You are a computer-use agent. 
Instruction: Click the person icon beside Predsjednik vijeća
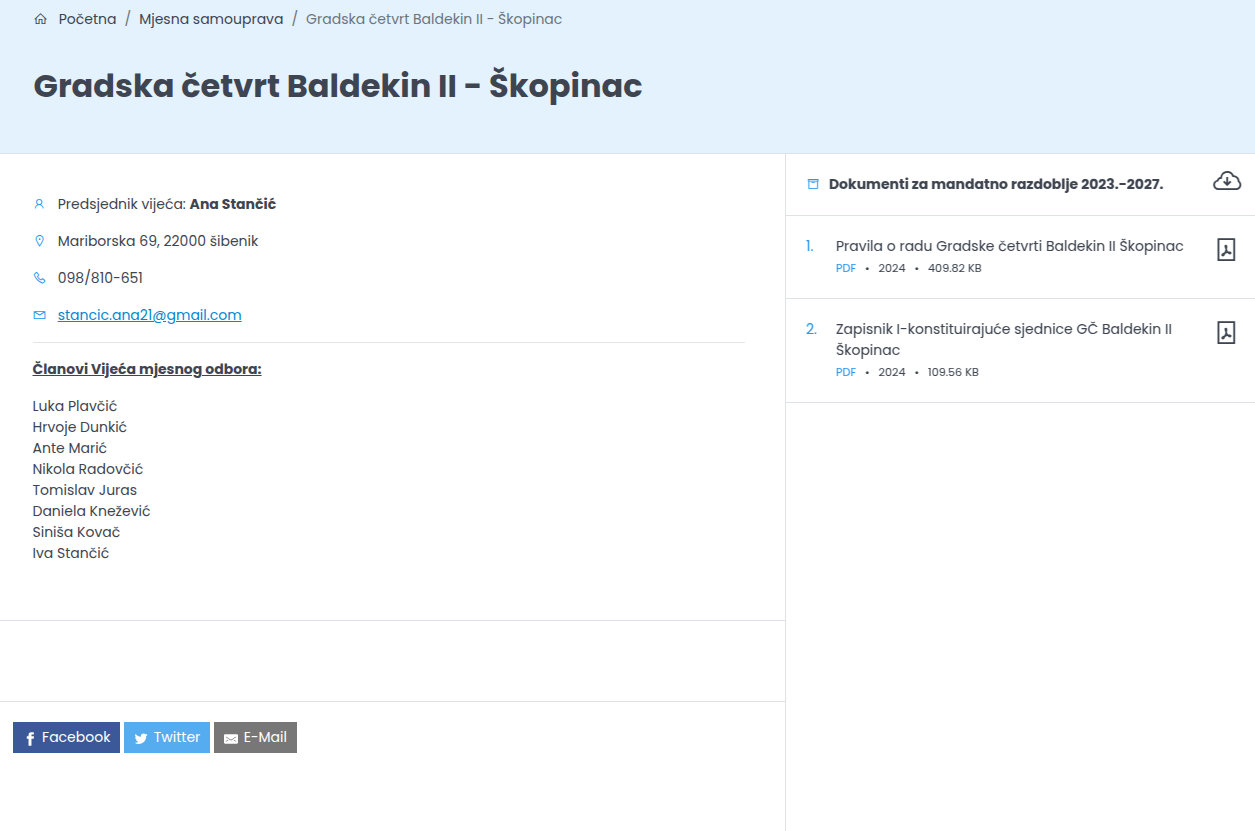[x=40, y=204]
